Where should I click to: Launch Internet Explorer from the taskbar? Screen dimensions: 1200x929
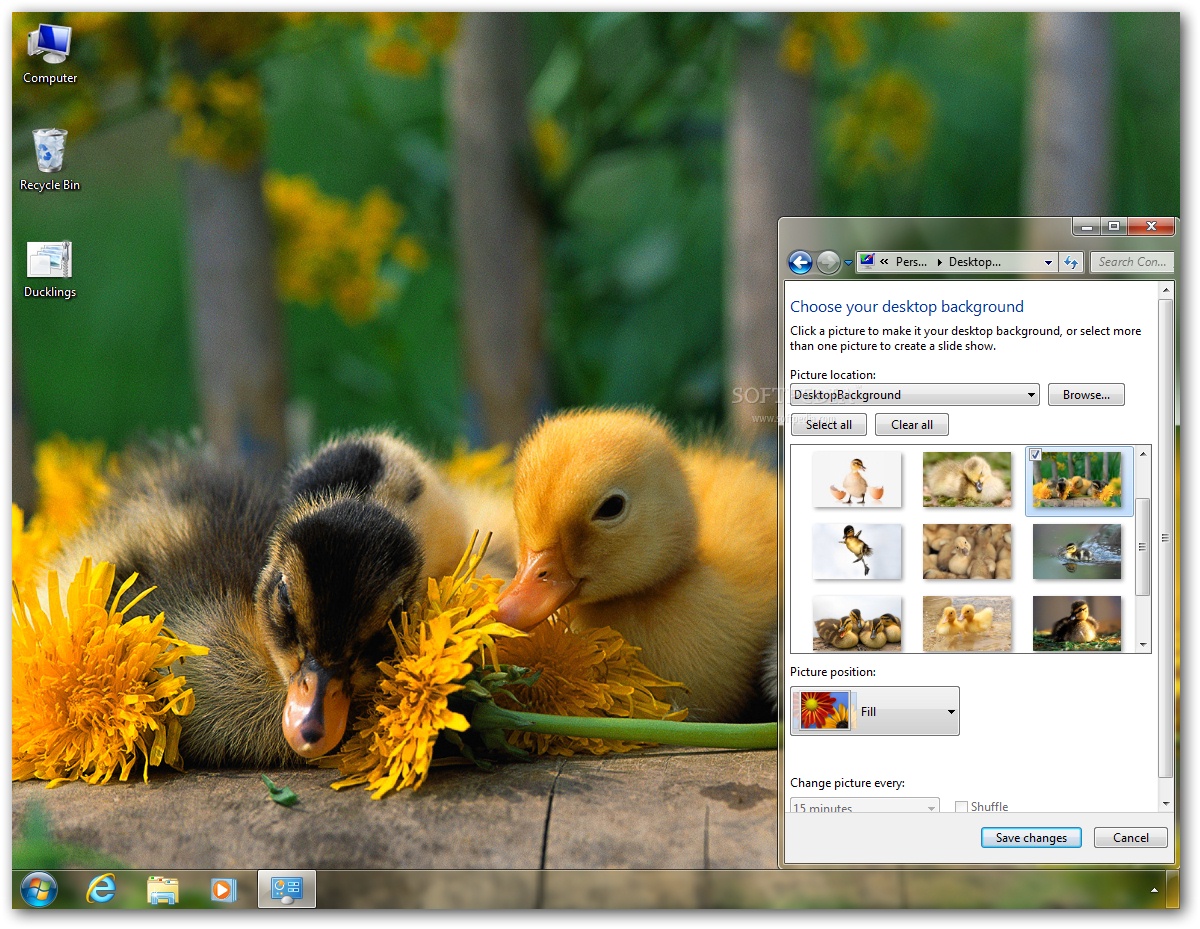coord(101,889)
